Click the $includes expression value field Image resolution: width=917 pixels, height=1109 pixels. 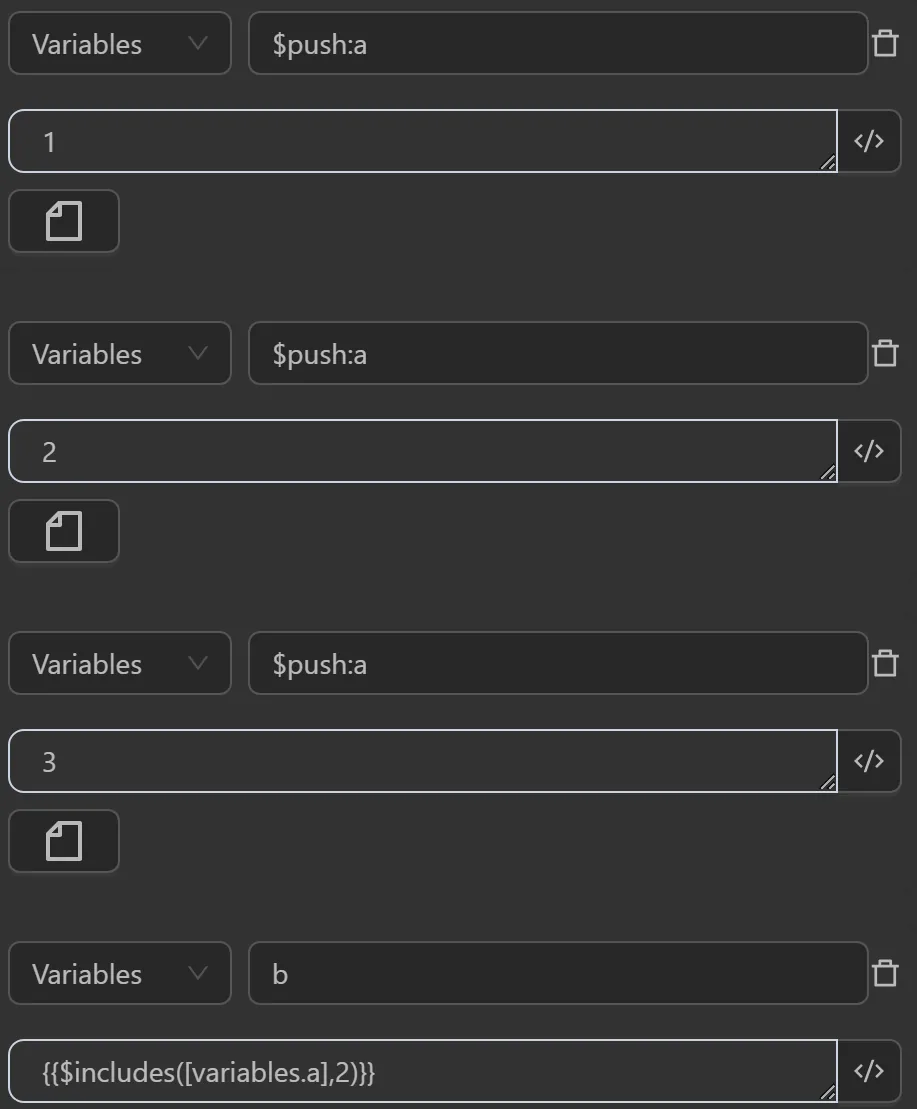(422, 1071)
